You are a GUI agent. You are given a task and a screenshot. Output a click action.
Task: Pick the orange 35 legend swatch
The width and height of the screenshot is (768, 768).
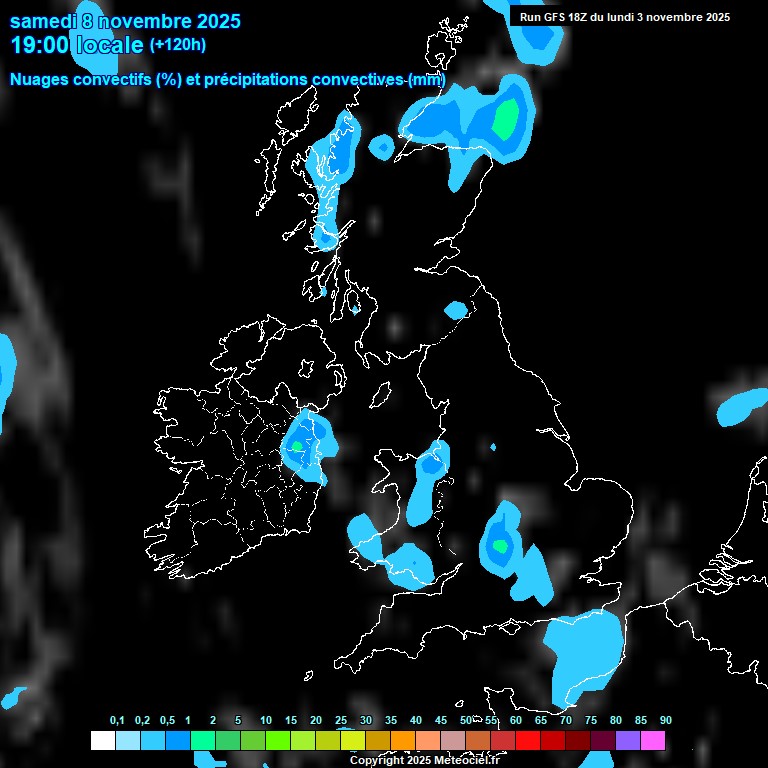pyautogui.click(x=403, y=741)
